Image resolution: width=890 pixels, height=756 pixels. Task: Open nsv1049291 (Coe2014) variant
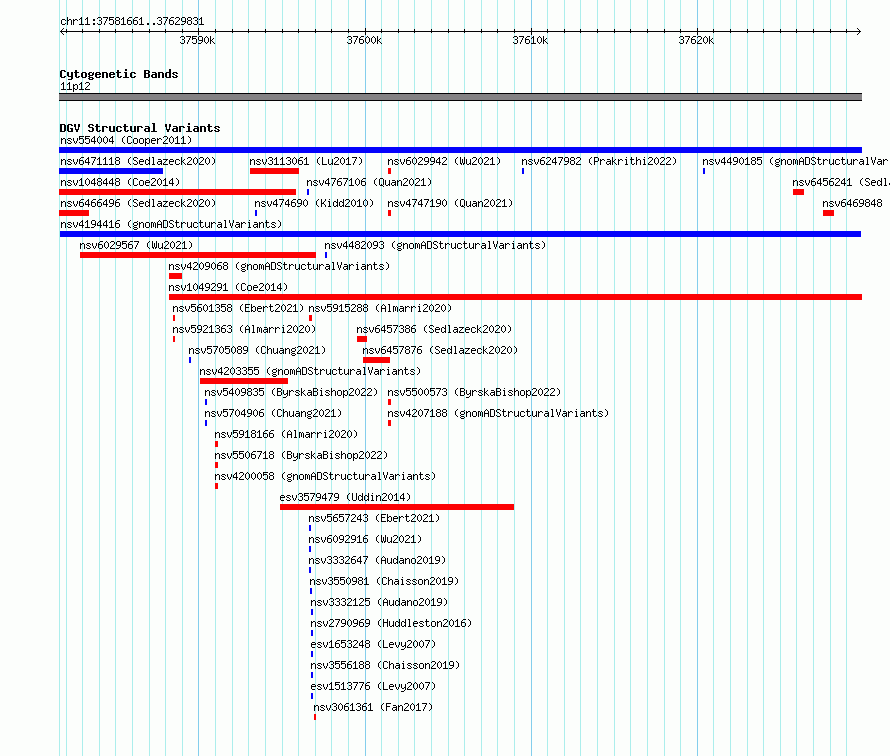228,287
